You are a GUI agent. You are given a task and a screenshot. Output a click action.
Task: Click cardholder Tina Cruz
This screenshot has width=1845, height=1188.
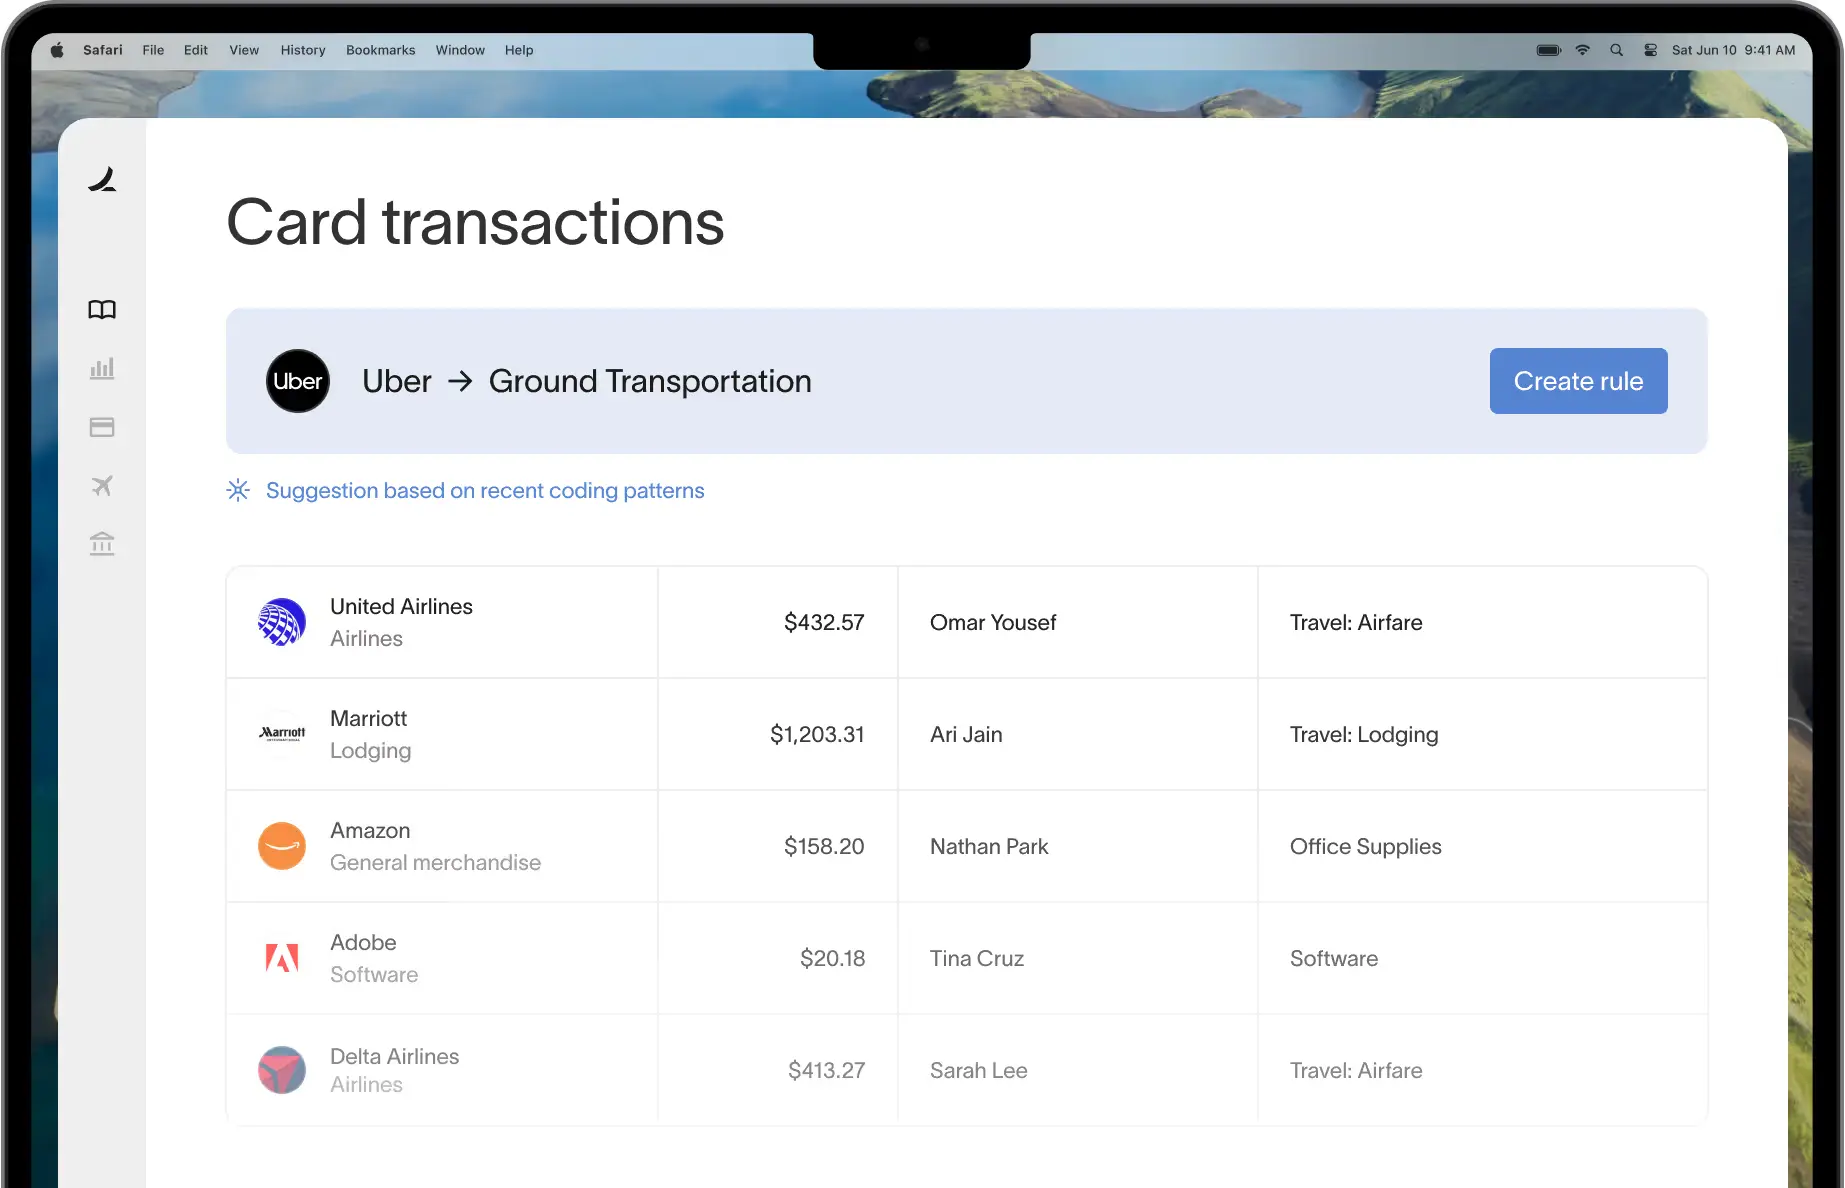[x=977, y=958]
